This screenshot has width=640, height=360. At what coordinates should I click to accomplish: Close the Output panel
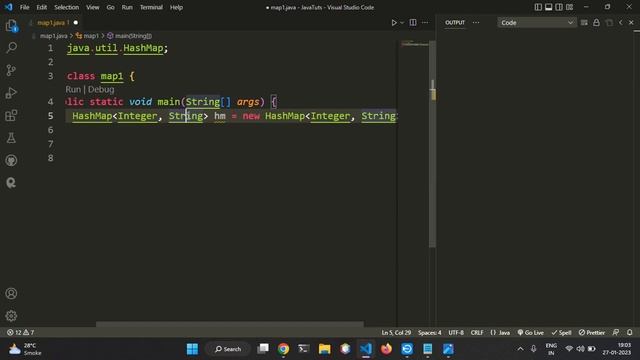pyautogui.click(x=631, y=22)
